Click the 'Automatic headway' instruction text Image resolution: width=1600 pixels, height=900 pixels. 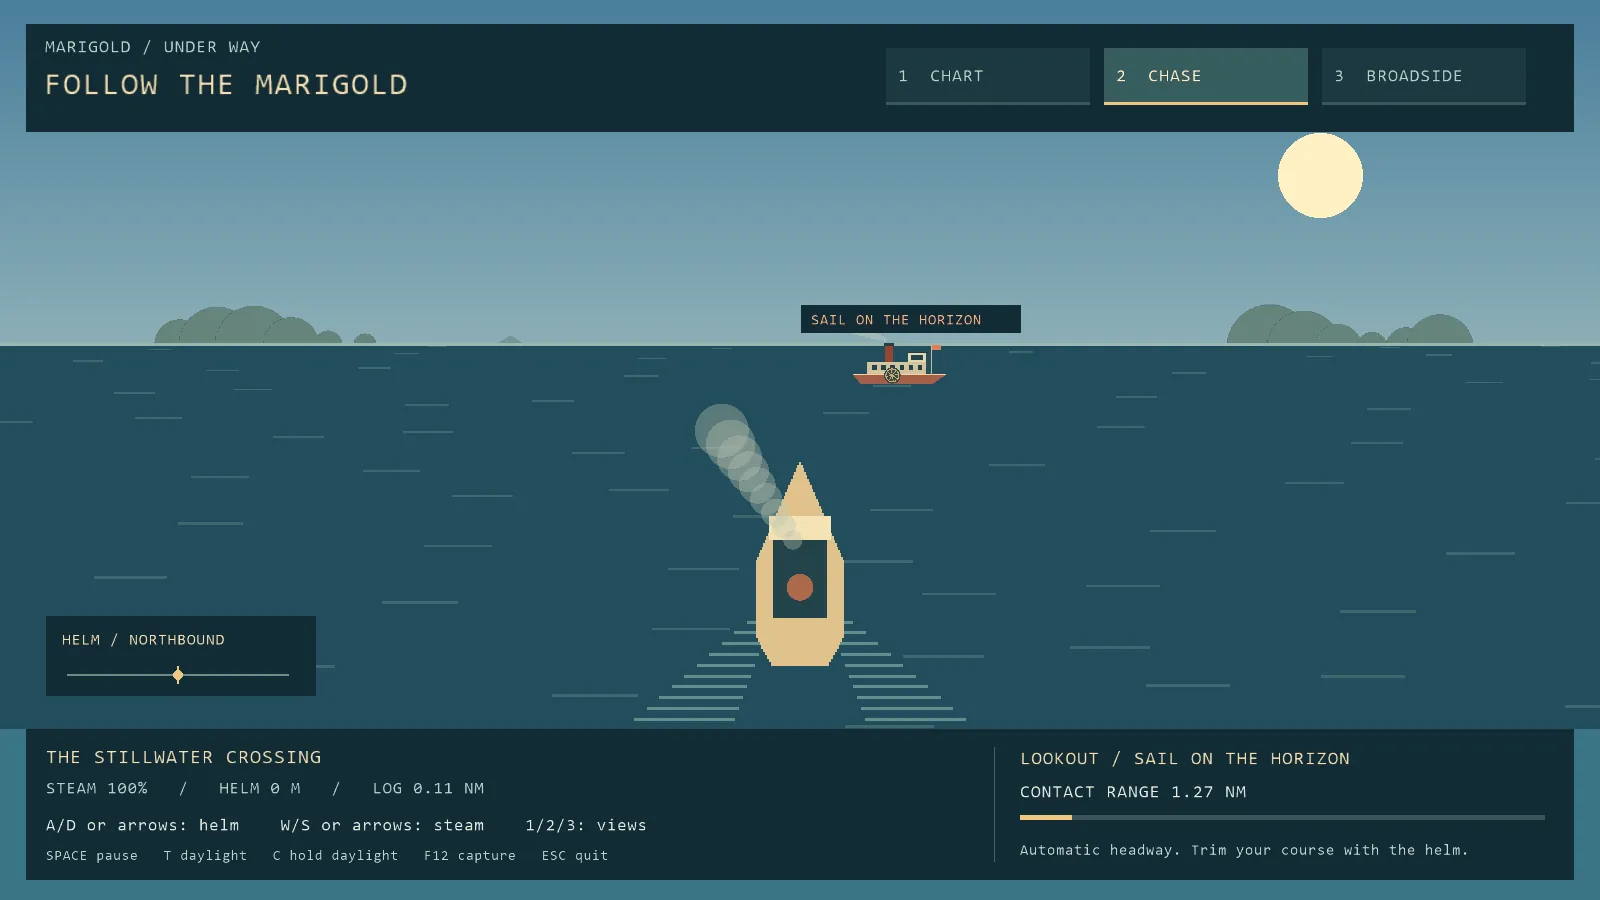pyautogui.click(x=1244, y=850)
